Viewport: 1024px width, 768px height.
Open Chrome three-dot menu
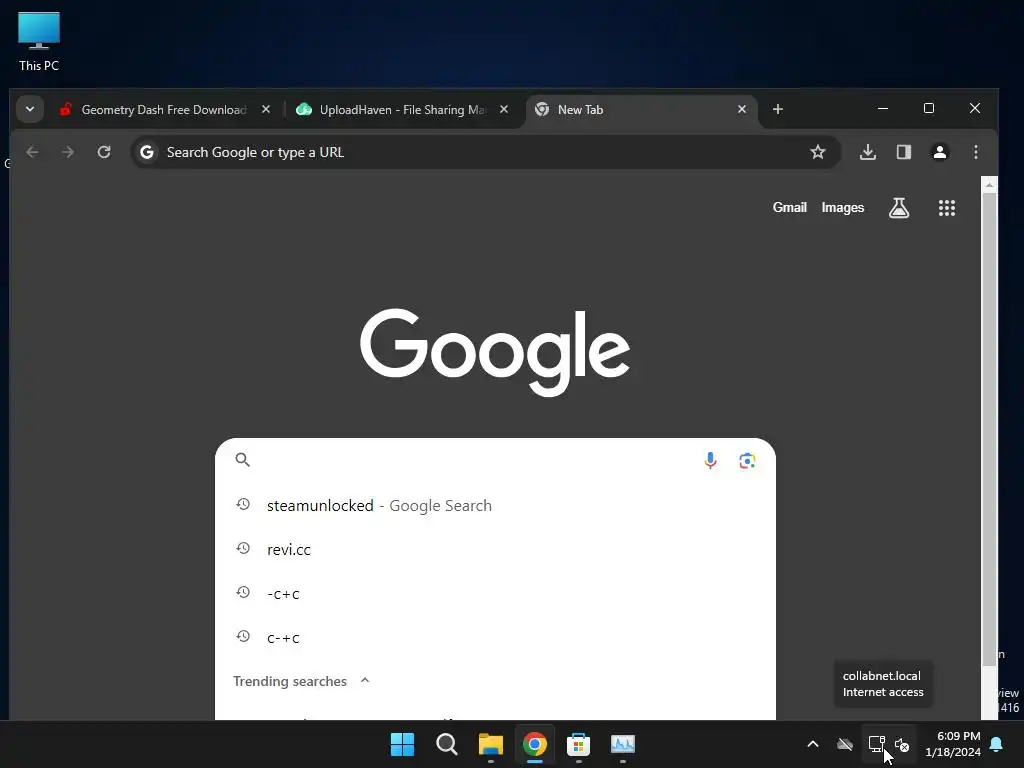pos(976,152)
